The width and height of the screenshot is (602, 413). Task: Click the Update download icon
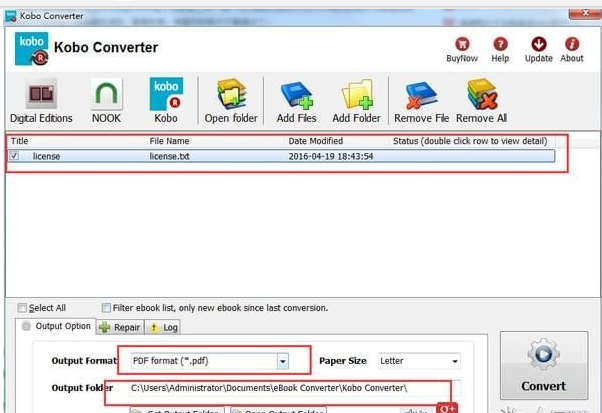point(539,44)
